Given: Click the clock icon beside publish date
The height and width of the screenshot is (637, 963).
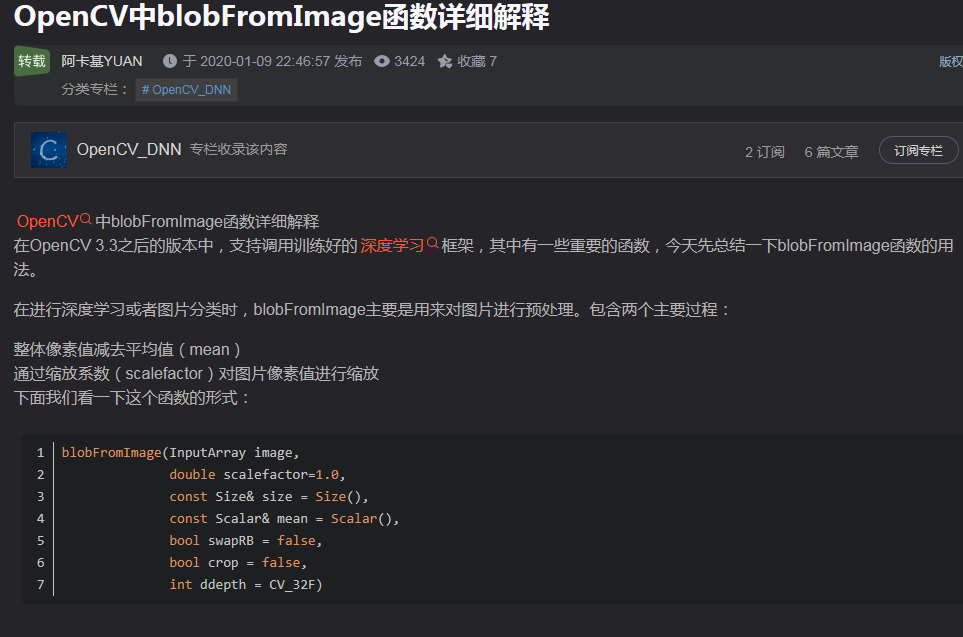Looking at the screenshot, I should (x=169, y=61).
